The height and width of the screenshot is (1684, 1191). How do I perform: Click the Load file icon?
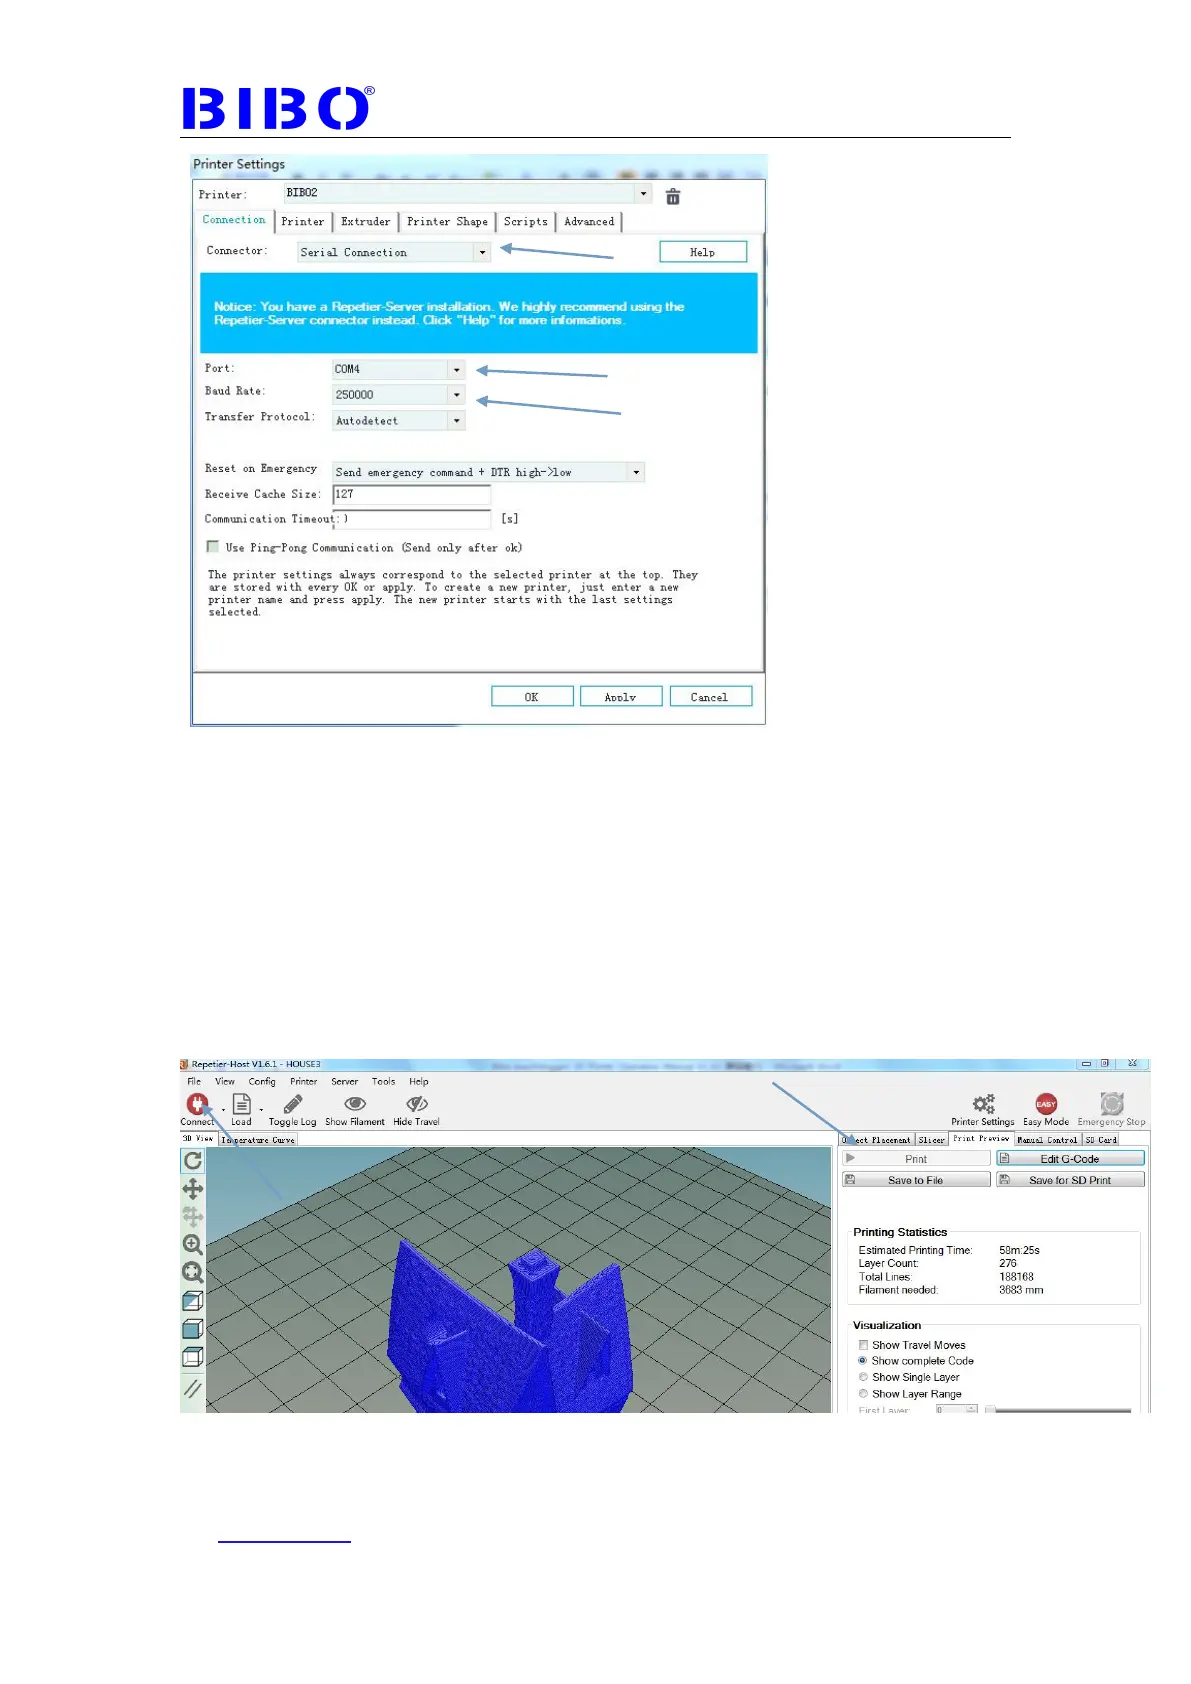(242, 1103)
